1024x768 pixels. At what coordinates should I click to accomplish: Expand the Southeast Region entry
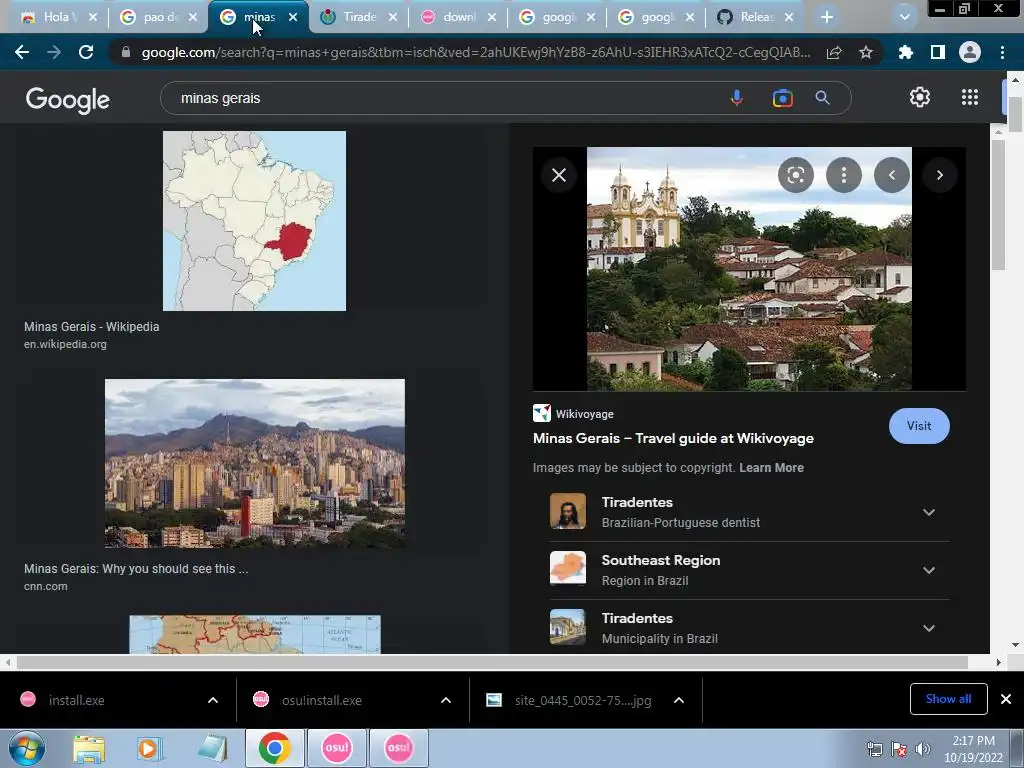[929, 570]
